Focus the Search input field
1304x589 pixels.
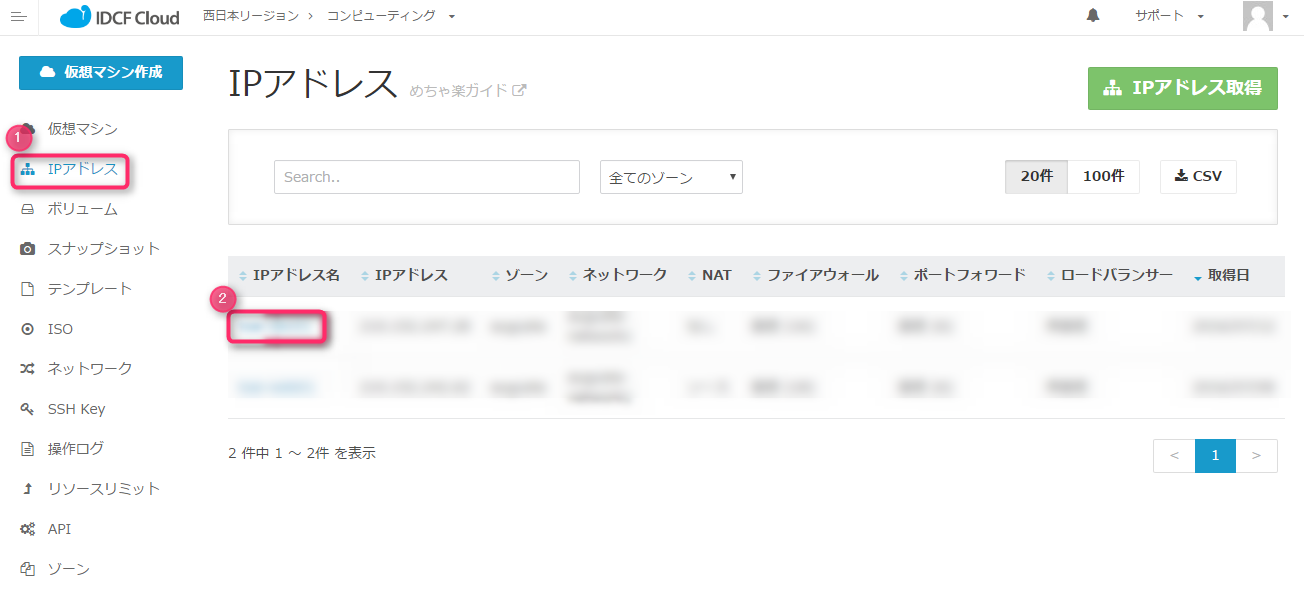427,177
